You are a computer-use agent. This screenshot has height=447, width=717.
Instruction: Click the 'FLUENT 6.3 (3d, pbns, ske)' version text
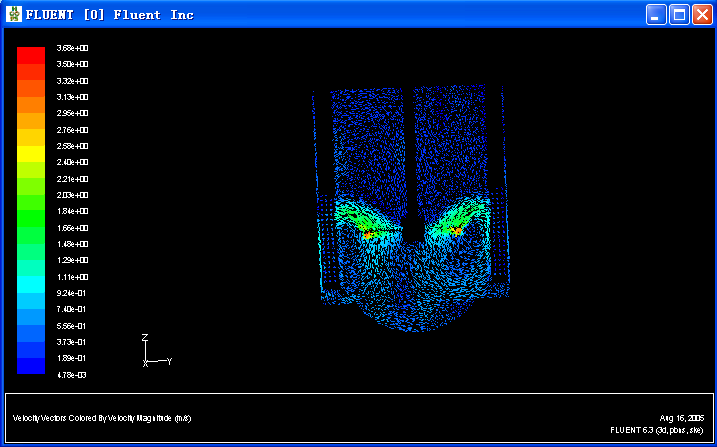(x=655, y=429)
